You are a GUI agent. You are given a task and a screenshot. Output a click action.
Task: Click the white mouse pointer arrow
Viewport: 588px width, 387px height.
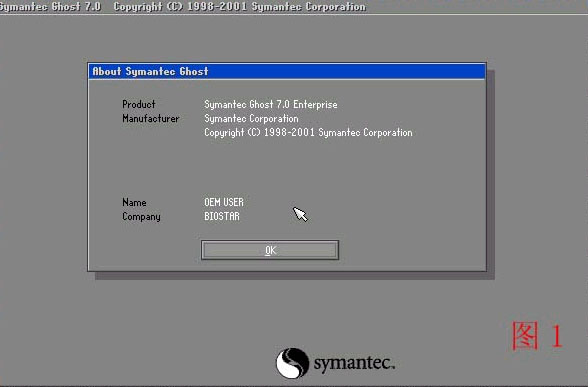[300, 214]
